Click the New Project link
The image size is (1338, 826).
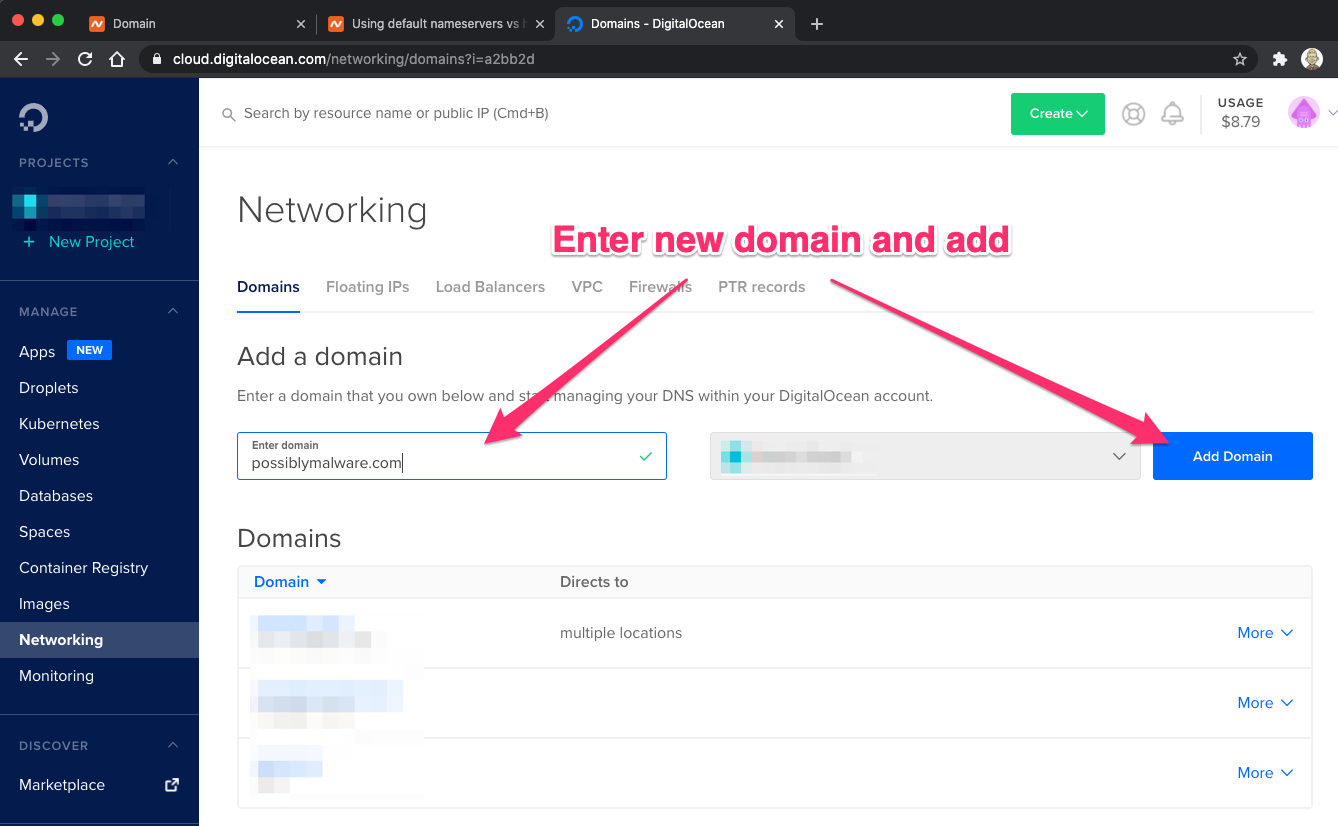(91, 242)
